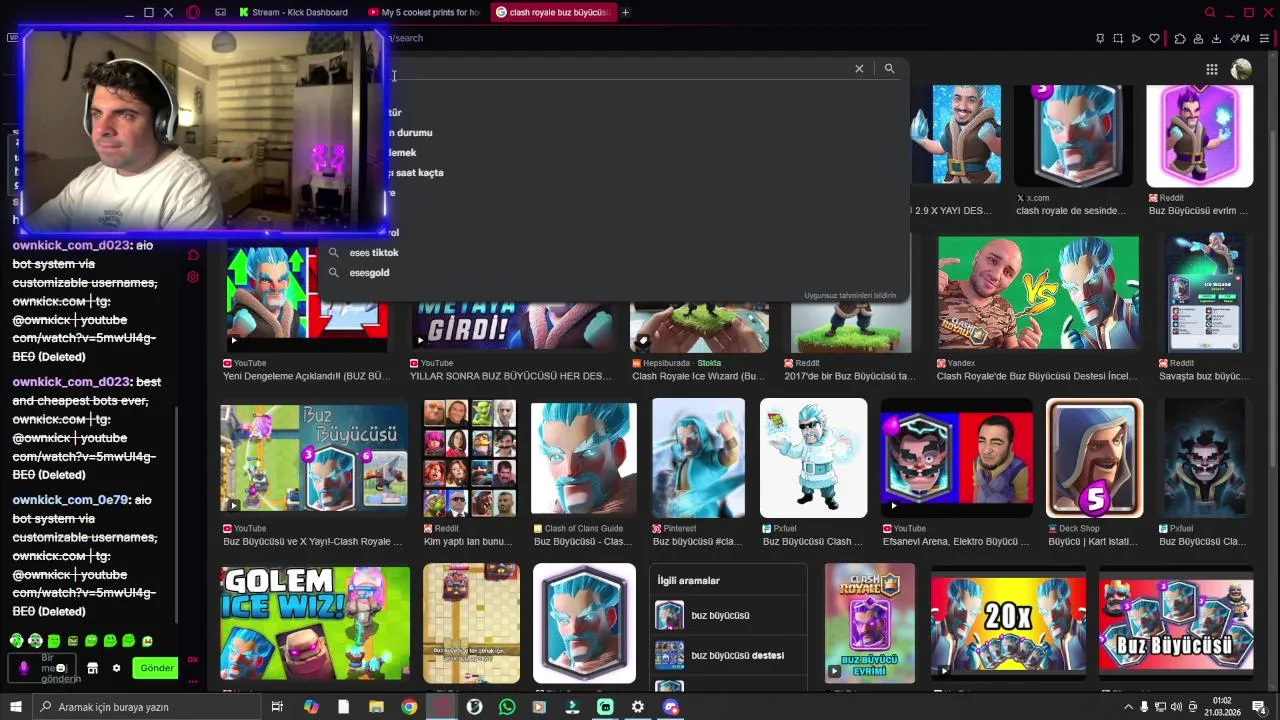The width and height of the screenshot is (1280, 720).
Task: Open the '2017'de bir Buz Büyücüsü' Reddit result
Action: pyautogui.click(x=851, y=325)
